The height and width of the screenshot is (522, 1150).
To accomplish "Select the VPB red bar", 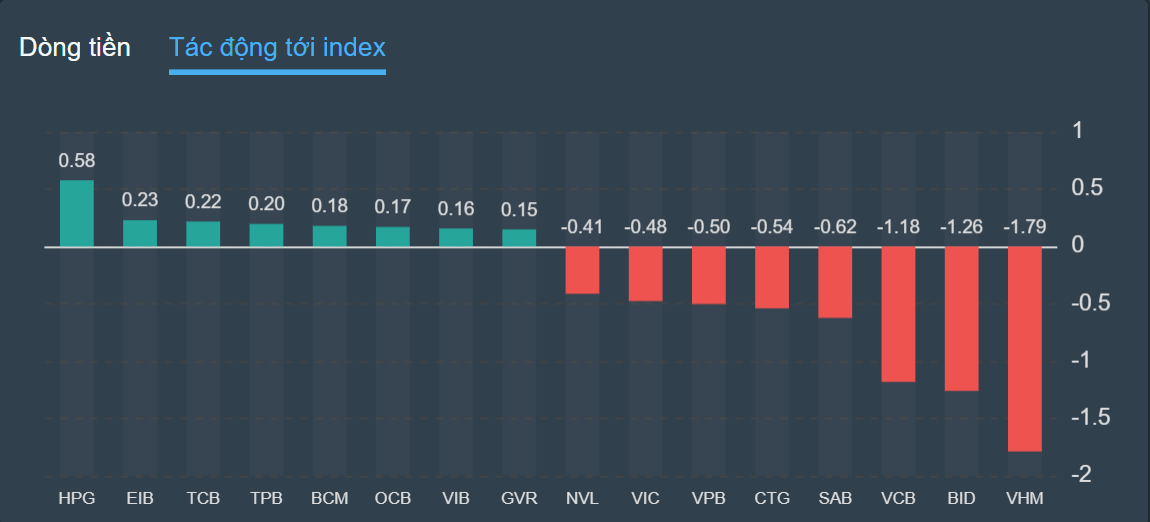I will 709,275.
